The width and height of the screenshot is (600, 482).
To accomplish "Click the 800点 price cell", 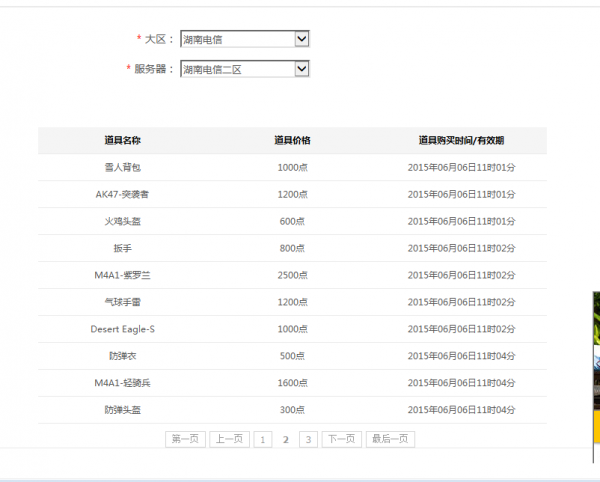I will (292, 248).
